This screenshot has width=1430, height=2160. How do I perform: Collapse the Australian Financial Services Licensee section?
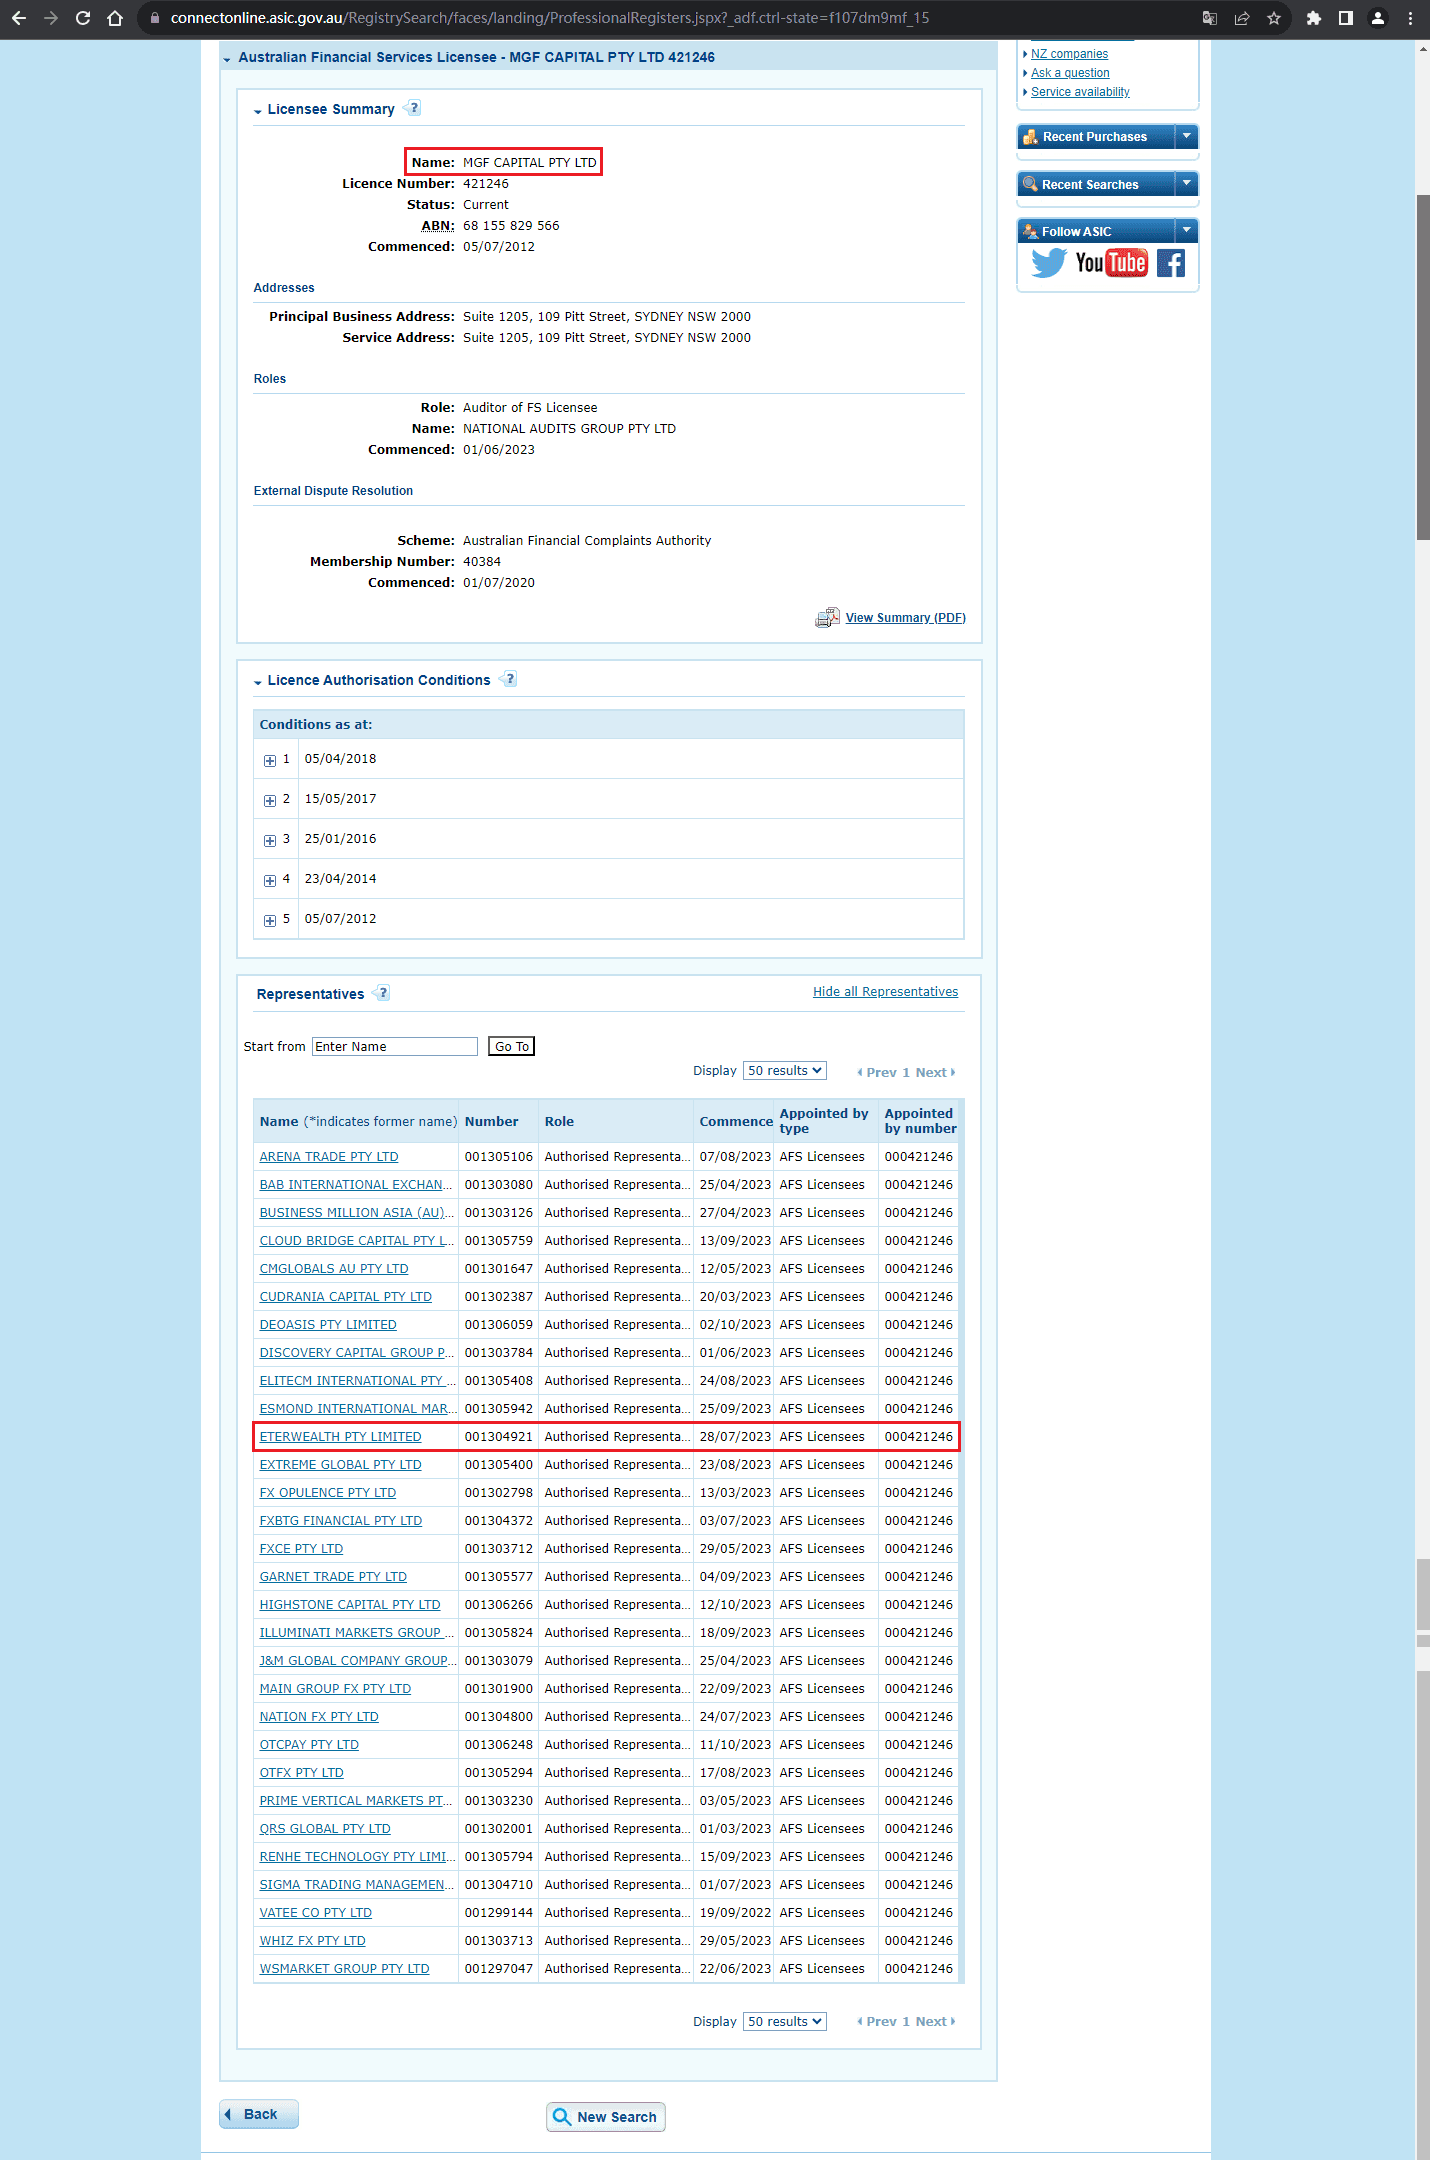point(227,59)
